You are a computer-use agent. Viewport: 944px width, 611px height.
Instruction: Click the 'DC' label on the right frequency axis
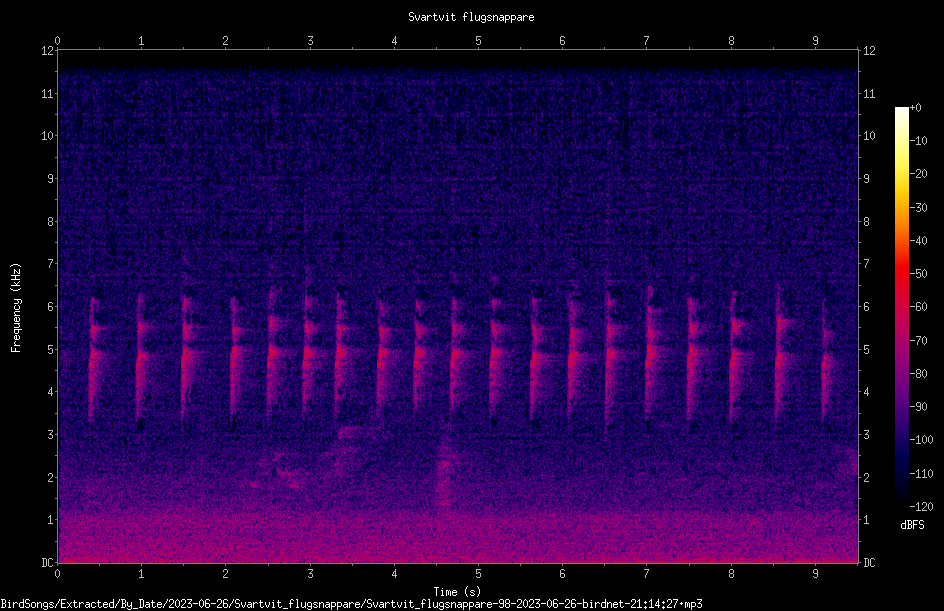click(x=869, y=563)
